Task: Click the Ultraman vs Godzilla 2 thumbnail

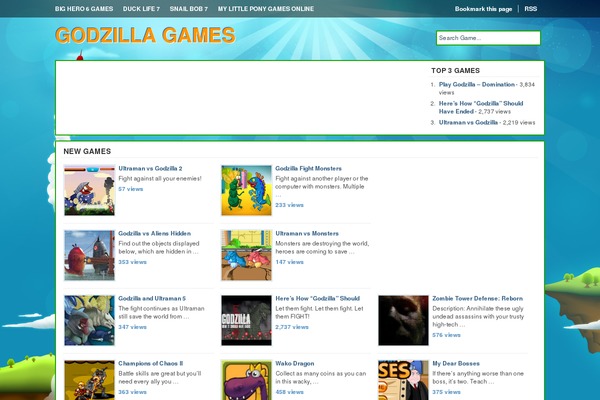Action: point(90,190)
